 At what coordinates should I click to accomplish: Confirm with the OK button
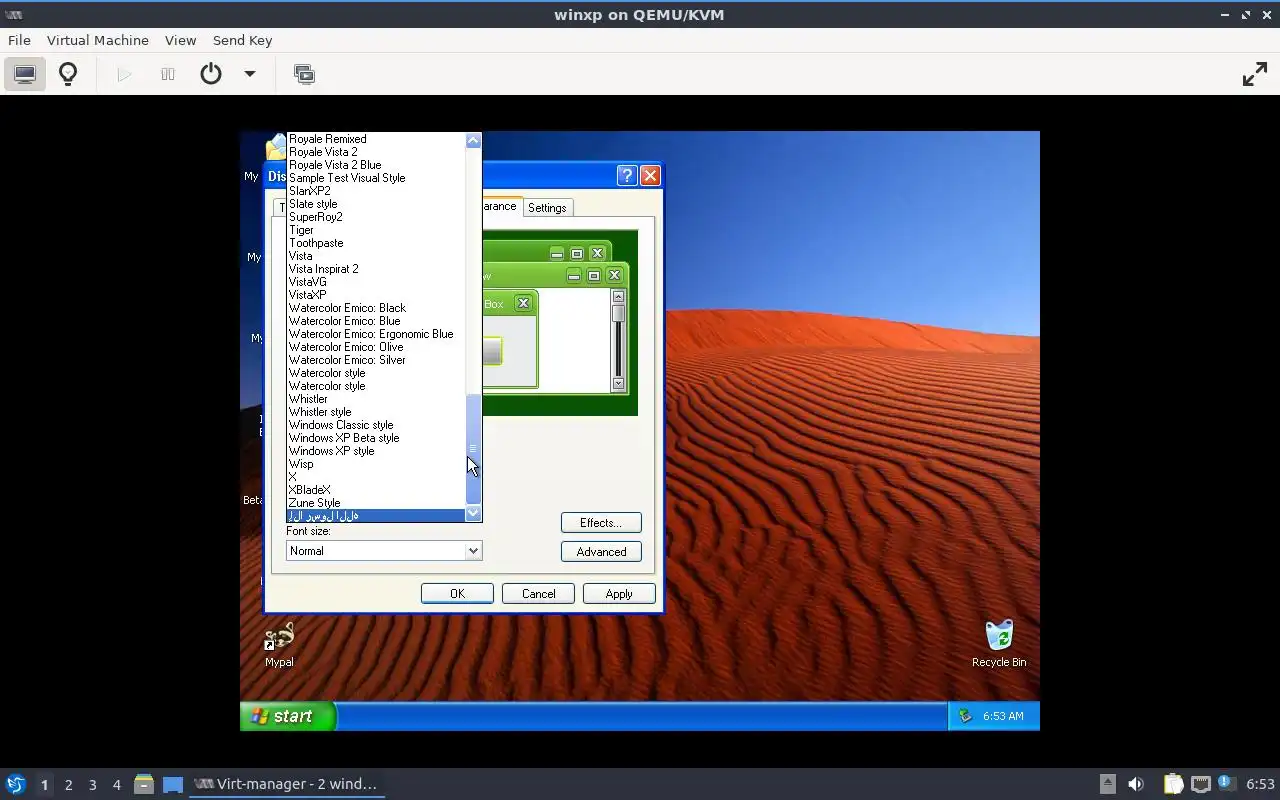pyautogui.click(x=457, y=594)
